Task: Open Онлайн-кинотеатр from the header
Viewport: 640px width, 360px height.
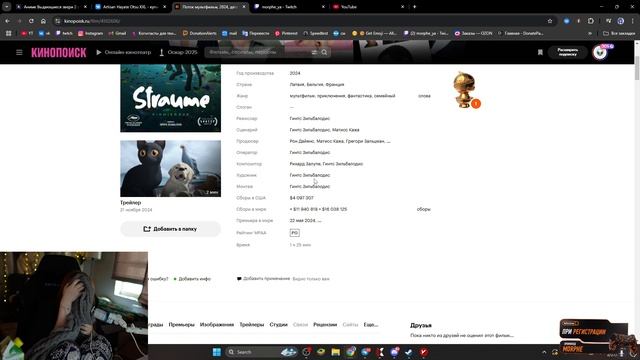Action: 124,52
